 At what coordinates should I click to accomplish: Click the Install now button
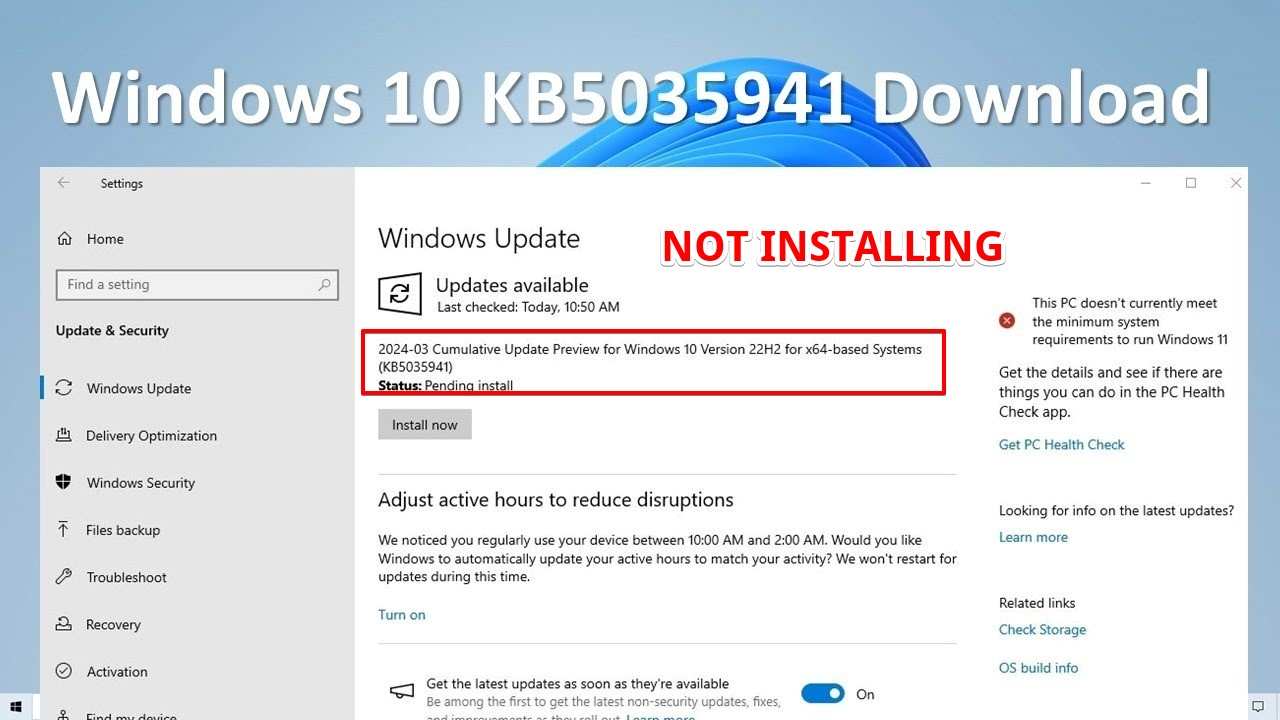coord(425,425)
